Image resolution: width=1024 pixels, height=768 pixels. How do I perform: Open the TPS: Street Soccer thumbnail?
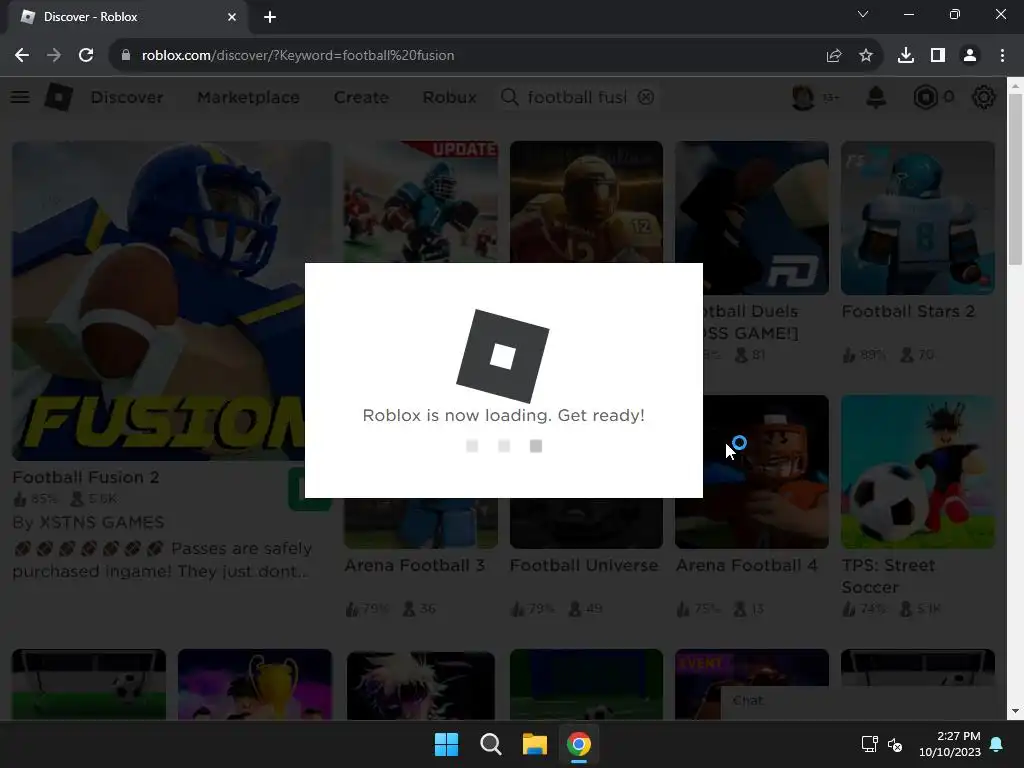click(x=918, y=472)
